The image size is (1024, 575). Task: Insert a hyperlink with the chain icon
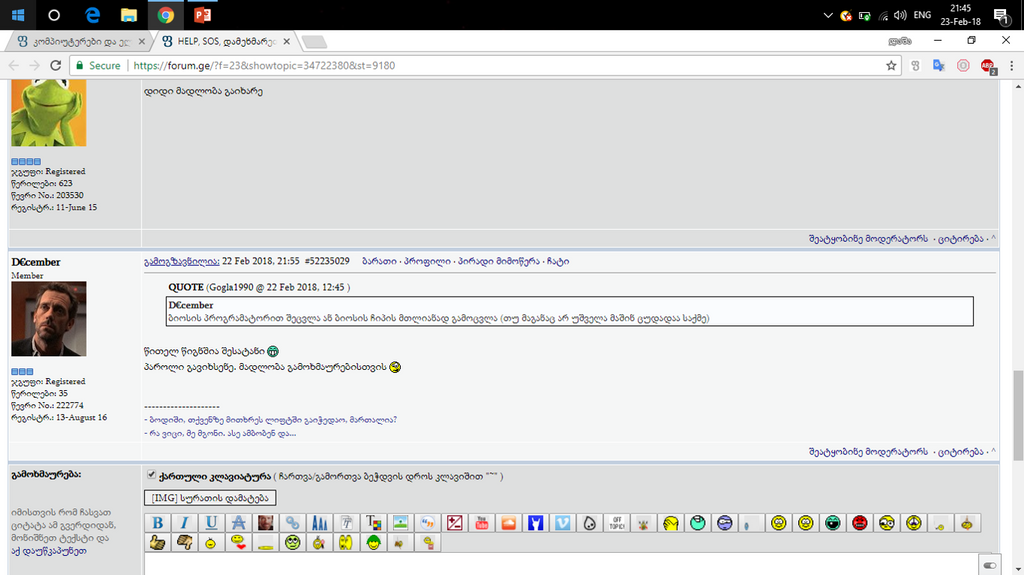click(x=292, y=523)
